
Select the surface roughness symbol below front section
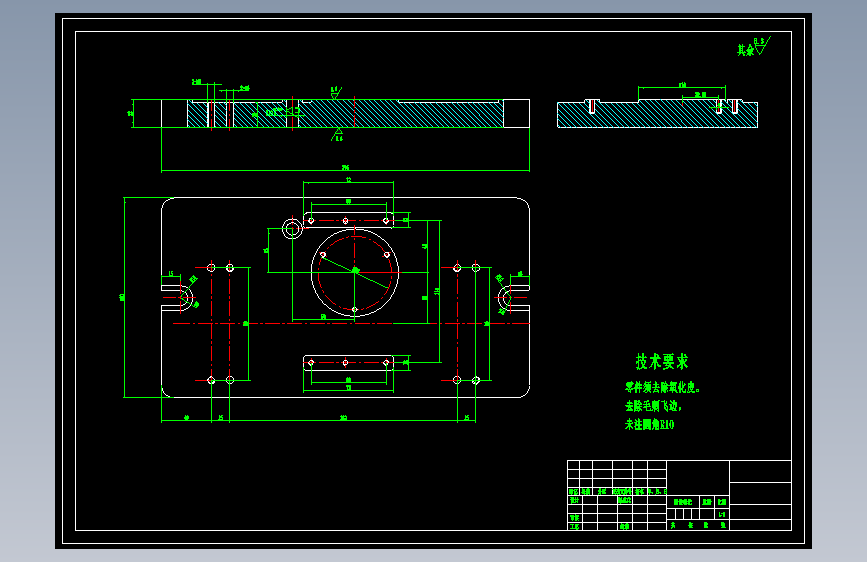click(x=337, y=134)
